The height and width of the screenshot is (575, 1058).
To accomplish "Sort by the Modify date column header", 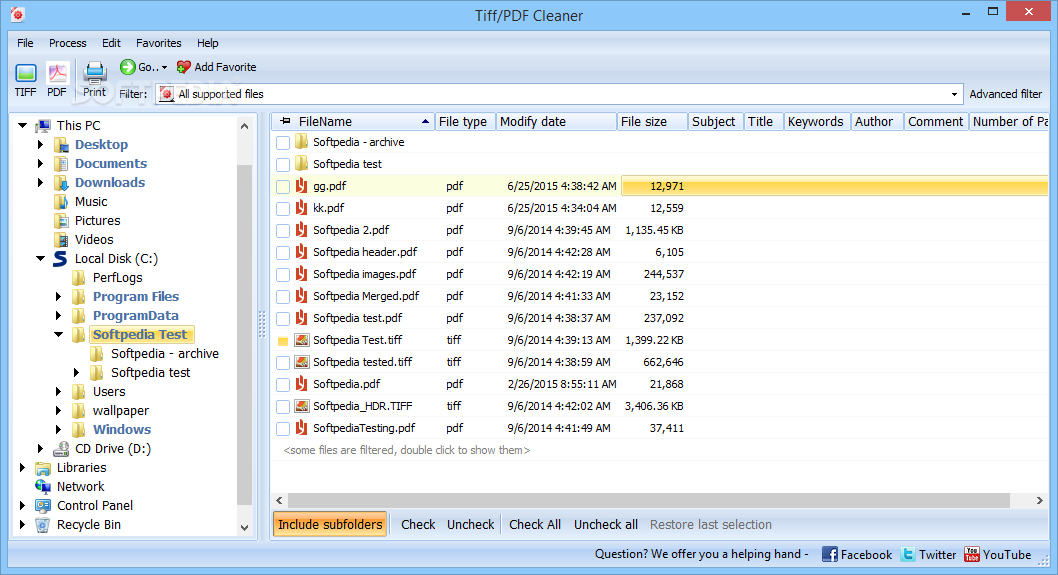I will pos(557,121).
